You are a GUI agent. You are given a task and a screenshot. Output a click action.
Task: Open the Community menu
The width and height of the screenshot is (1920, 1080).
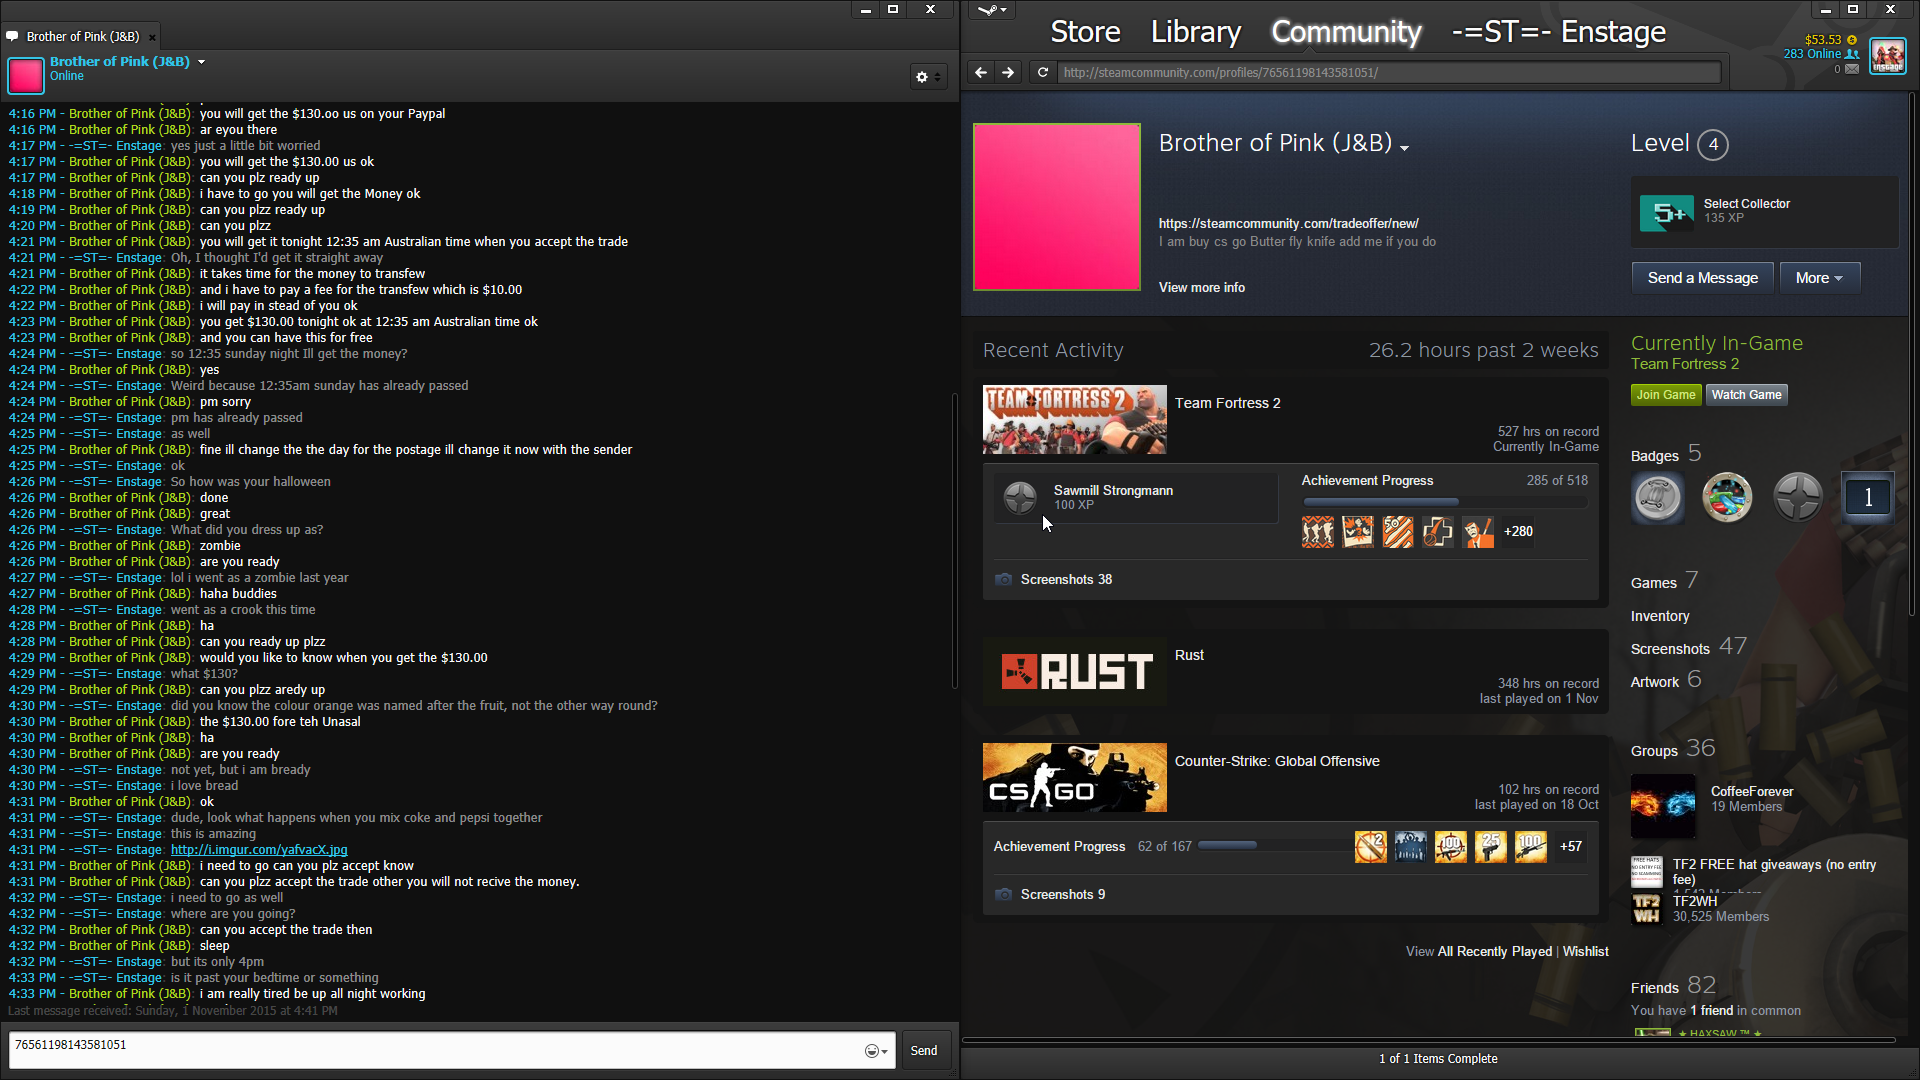[1345, 32]
